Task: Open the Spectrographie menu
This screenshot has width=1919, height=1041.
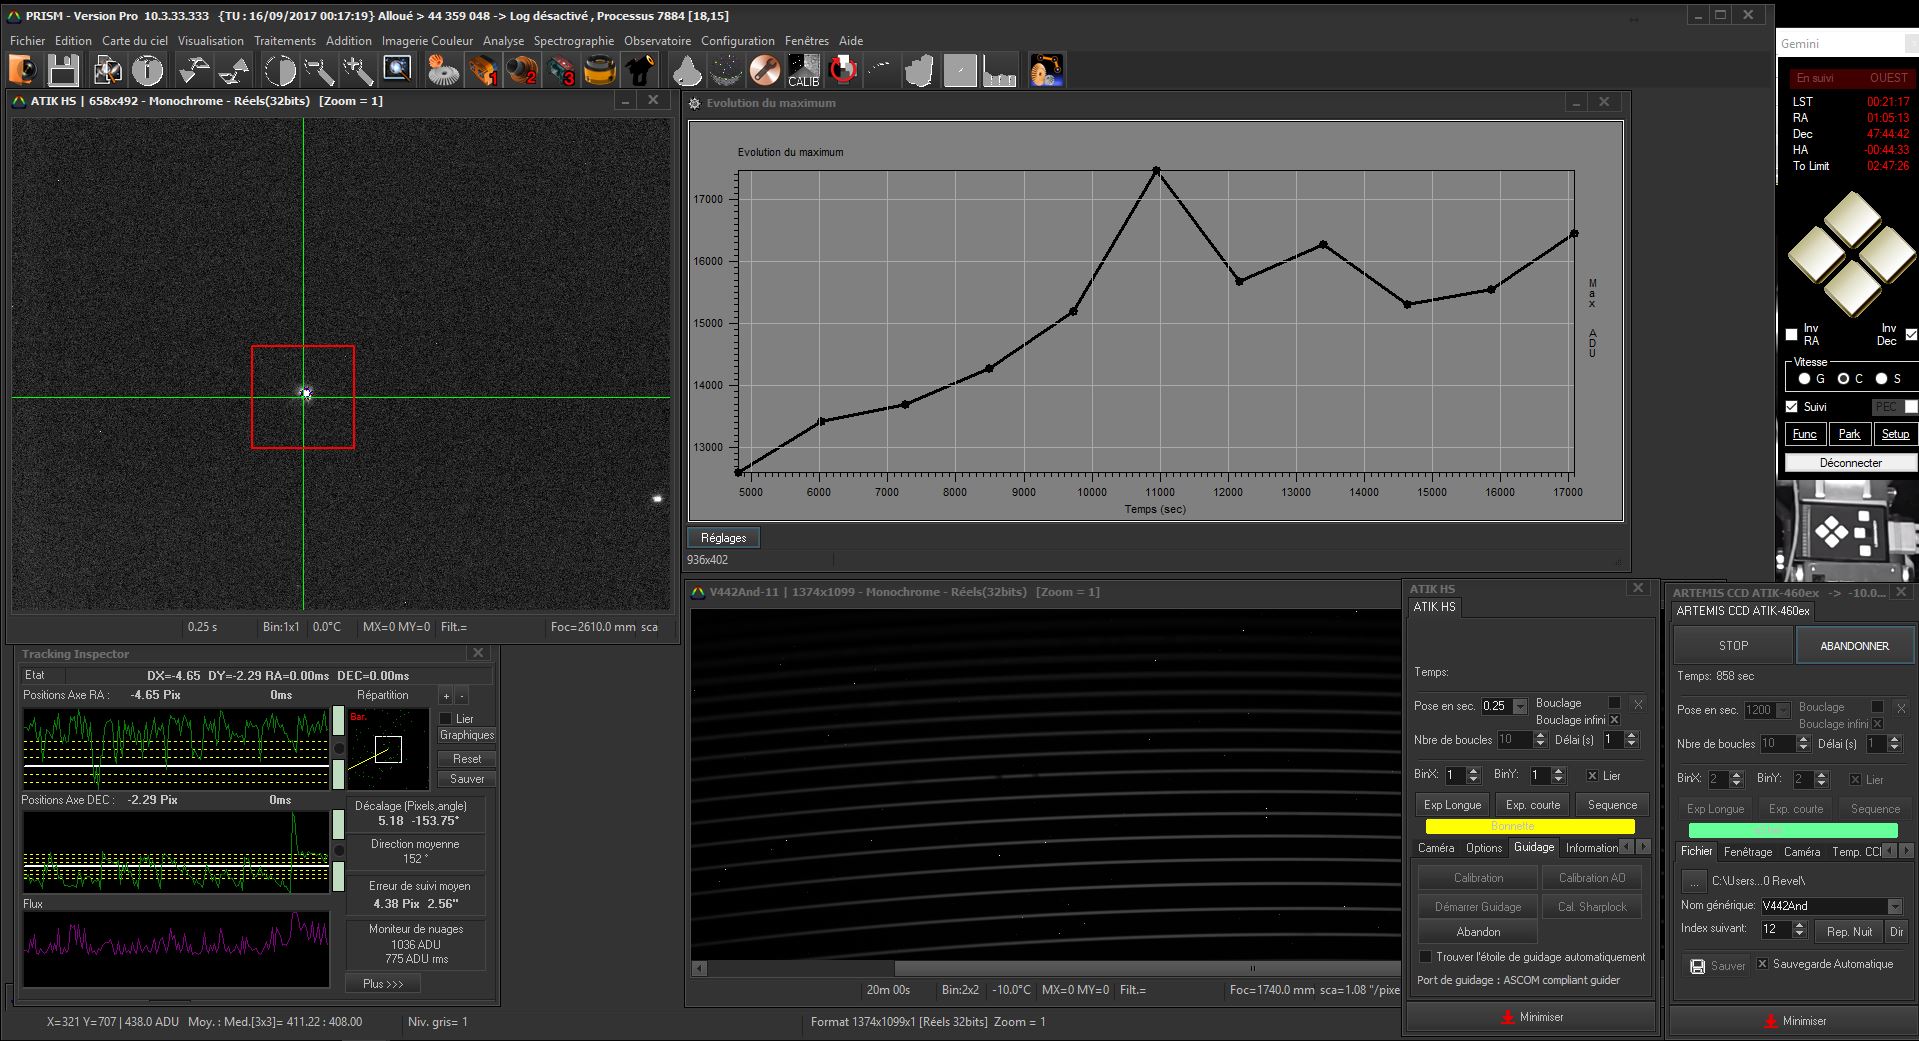Action: [x=573, y=41]
